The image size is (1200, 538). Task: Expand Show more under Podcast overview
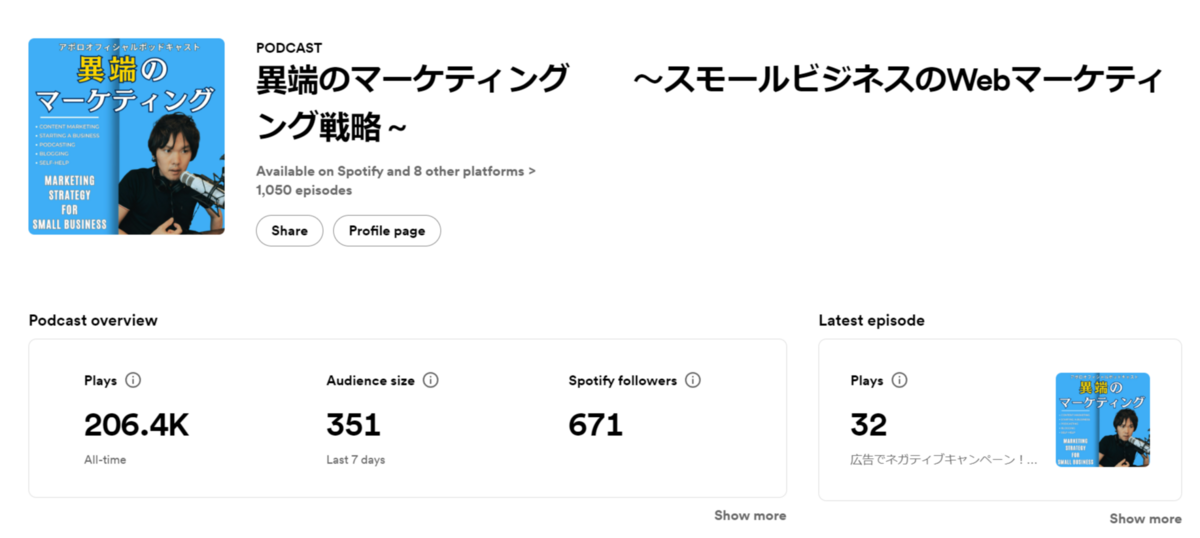750,516
